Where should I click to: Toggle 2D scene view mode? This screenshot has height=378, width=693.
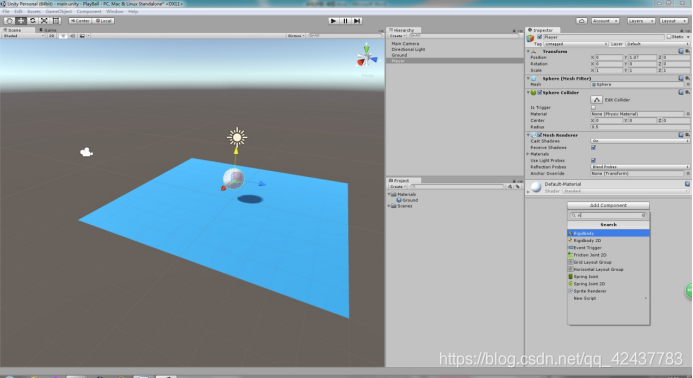(x=52, y=36)
